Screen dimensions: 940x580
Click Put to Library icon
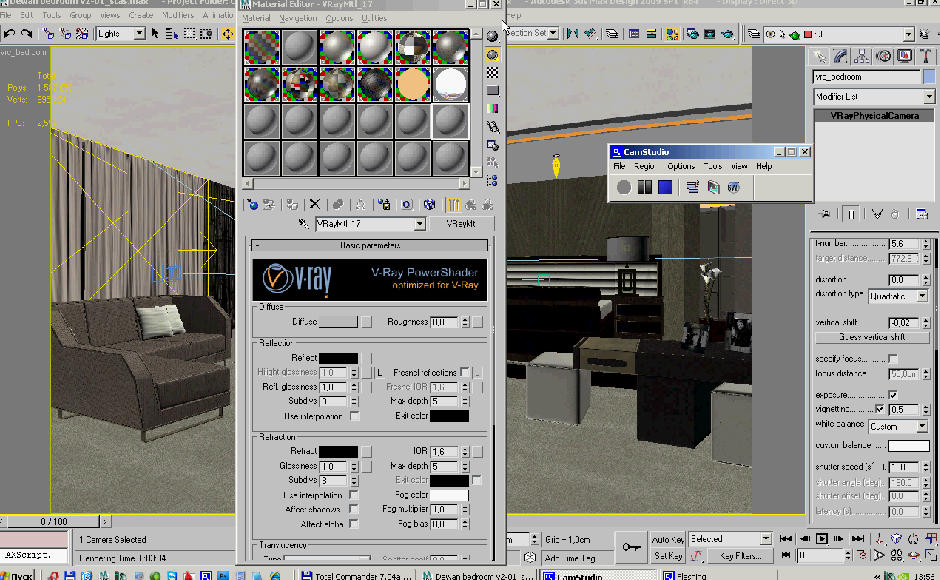tap(384, 205)
